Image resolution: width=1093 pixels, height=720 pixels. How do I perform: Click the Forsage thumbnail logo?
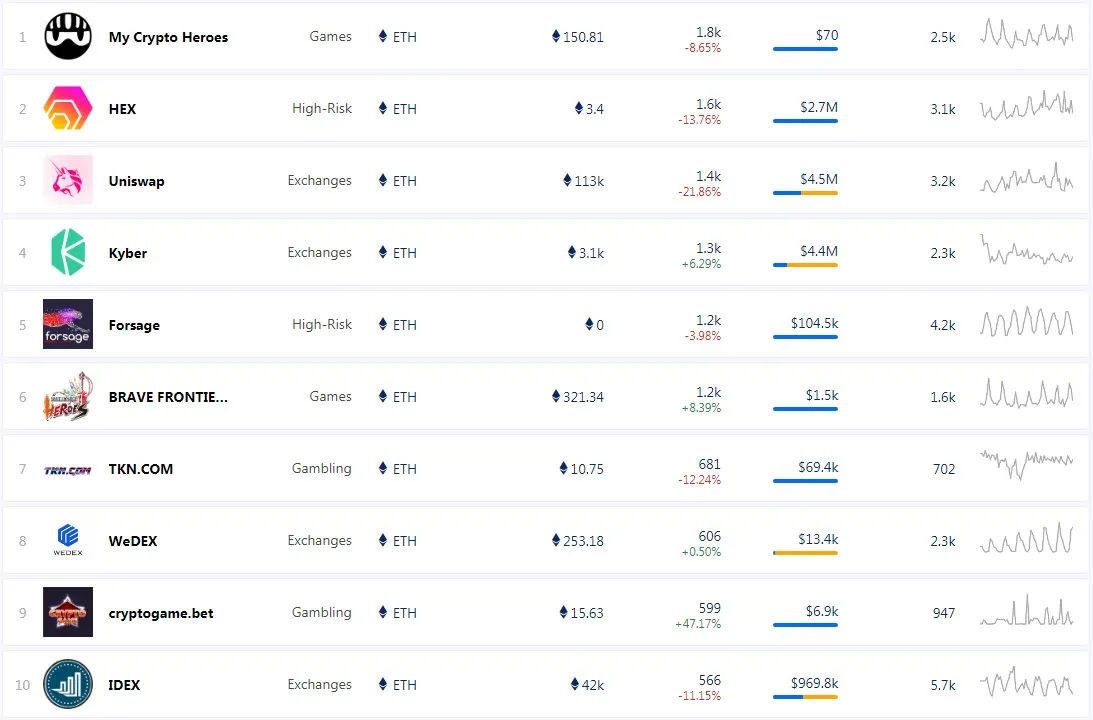[67, 324]
